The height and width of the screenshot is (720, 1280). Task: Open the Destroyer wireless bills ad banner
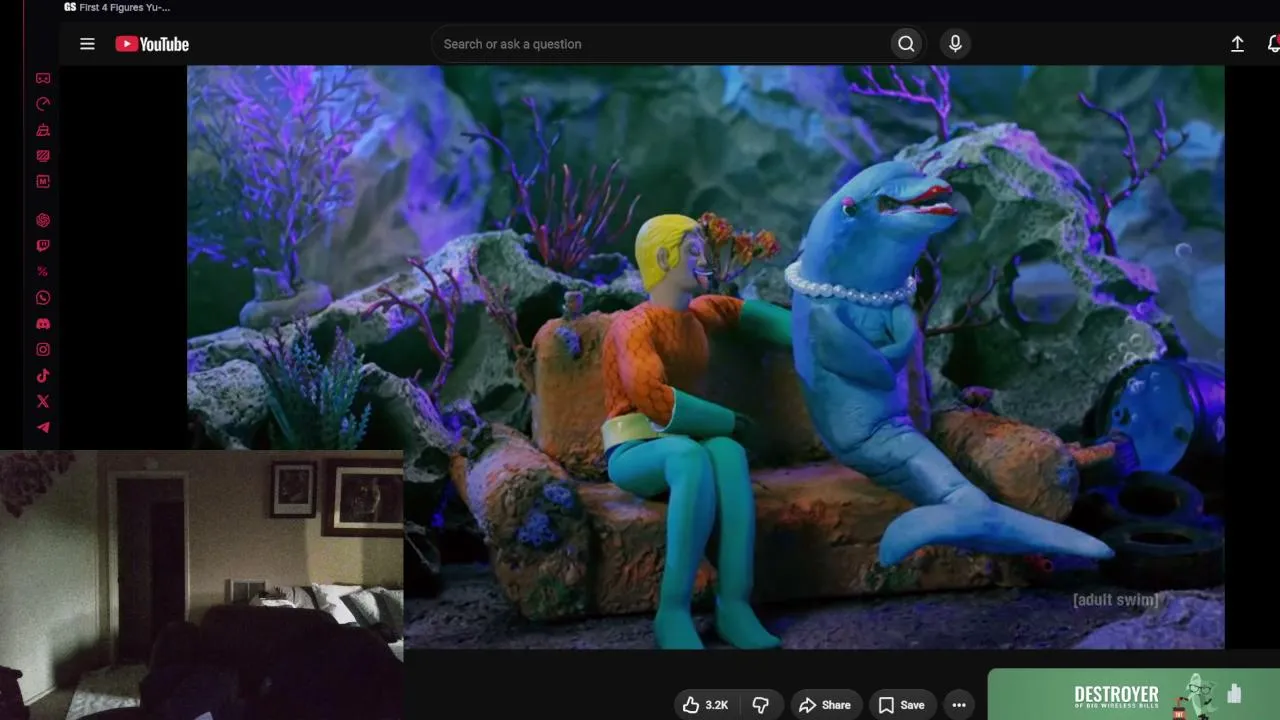tap(1134, 695)
